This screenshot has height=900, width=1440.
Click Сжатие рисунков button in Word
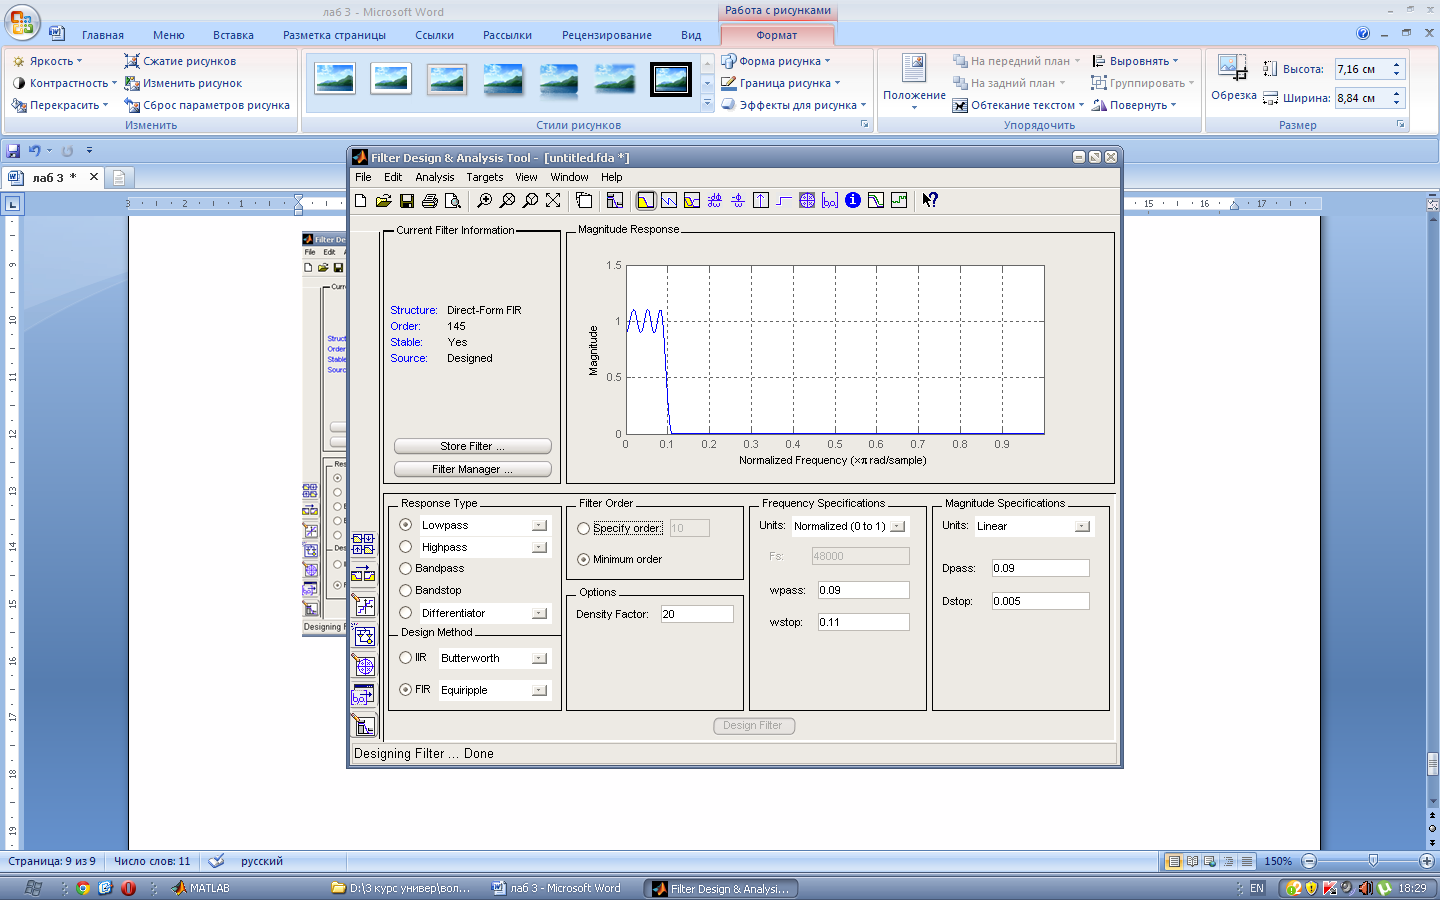coord(180,61)
